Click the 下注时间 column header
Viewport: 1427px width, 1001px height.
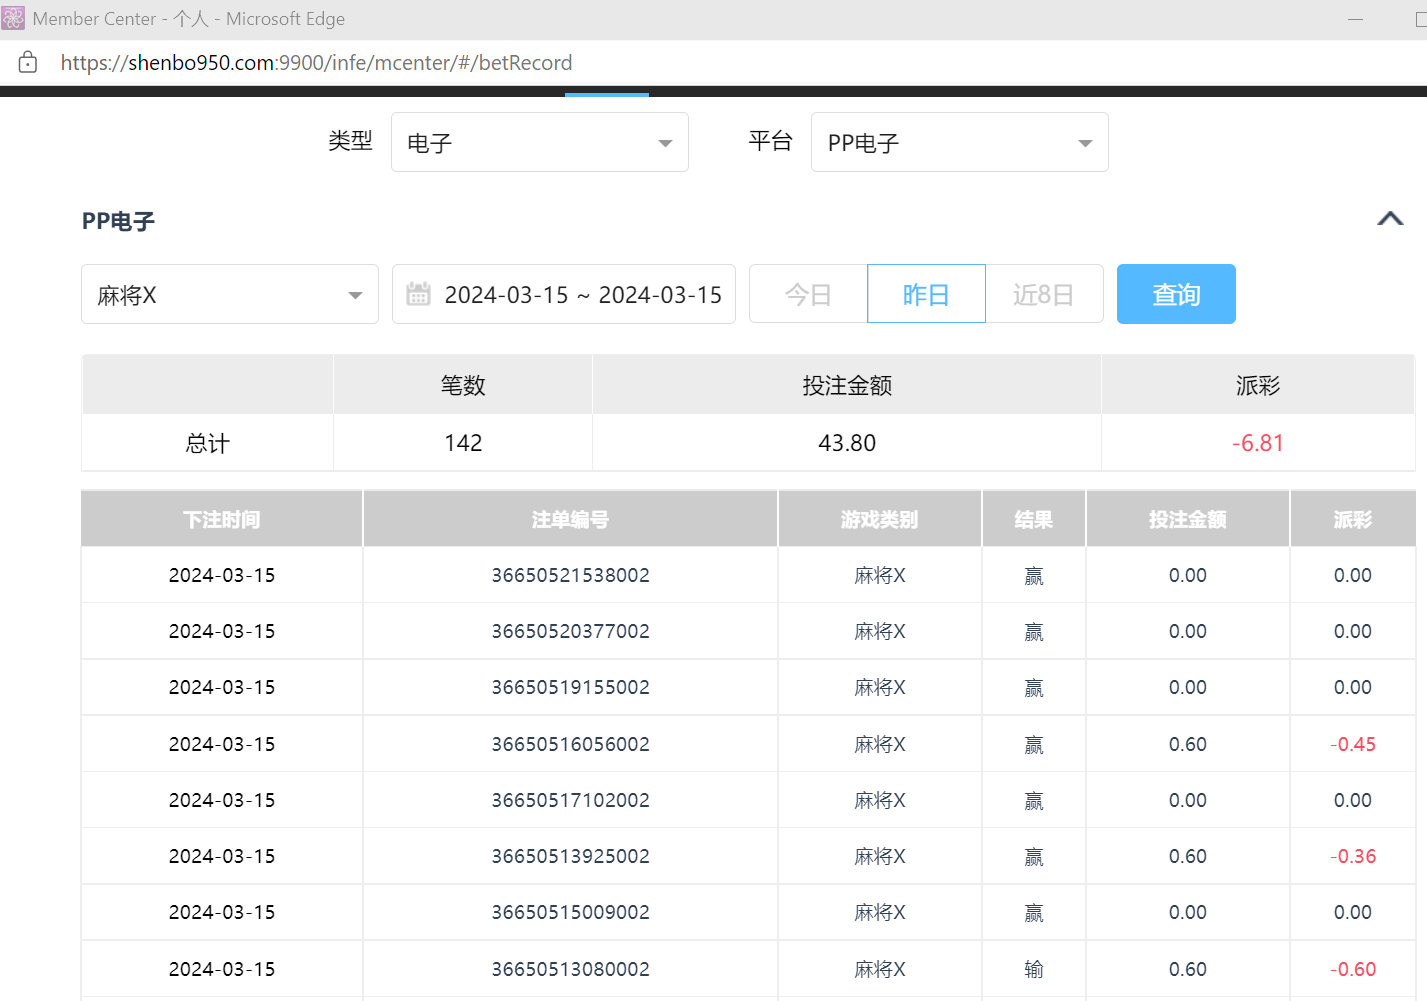tap(222, 519)
